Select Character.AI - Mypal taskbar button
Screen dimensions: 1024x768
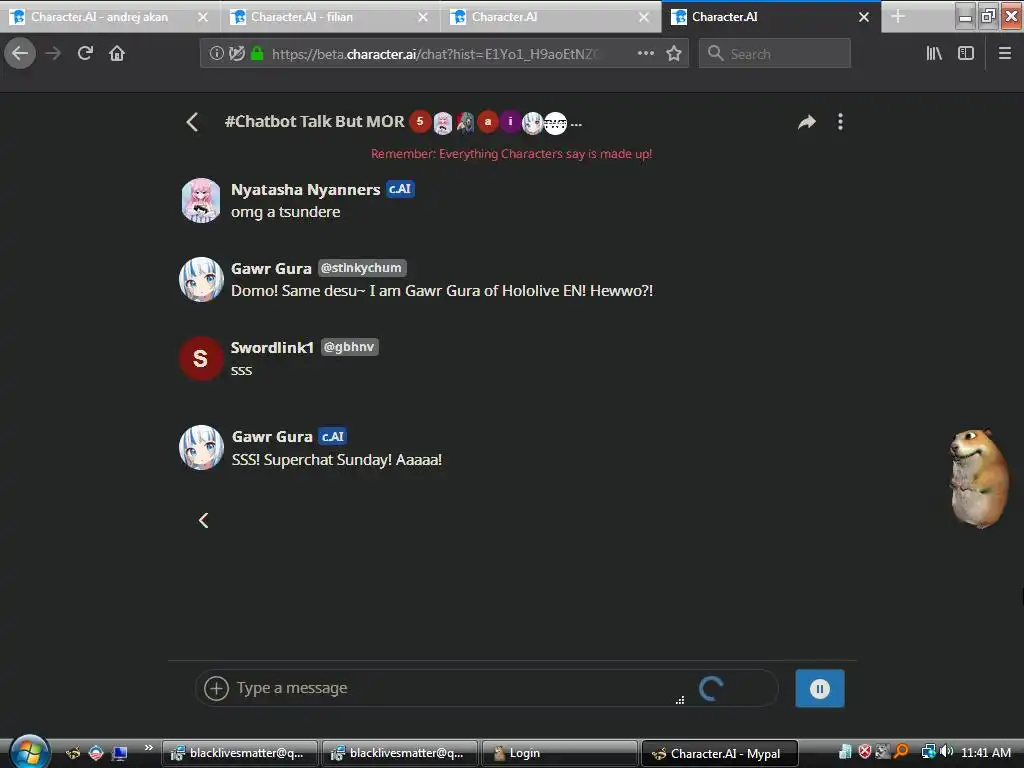[720, 754]
